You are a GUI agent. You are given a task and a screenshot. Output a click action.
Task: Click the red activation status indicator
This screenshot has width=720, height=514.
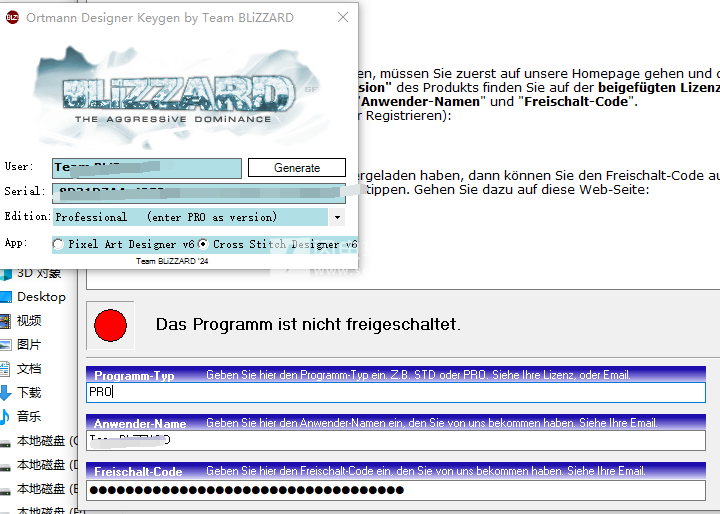(x=110, y=325)
